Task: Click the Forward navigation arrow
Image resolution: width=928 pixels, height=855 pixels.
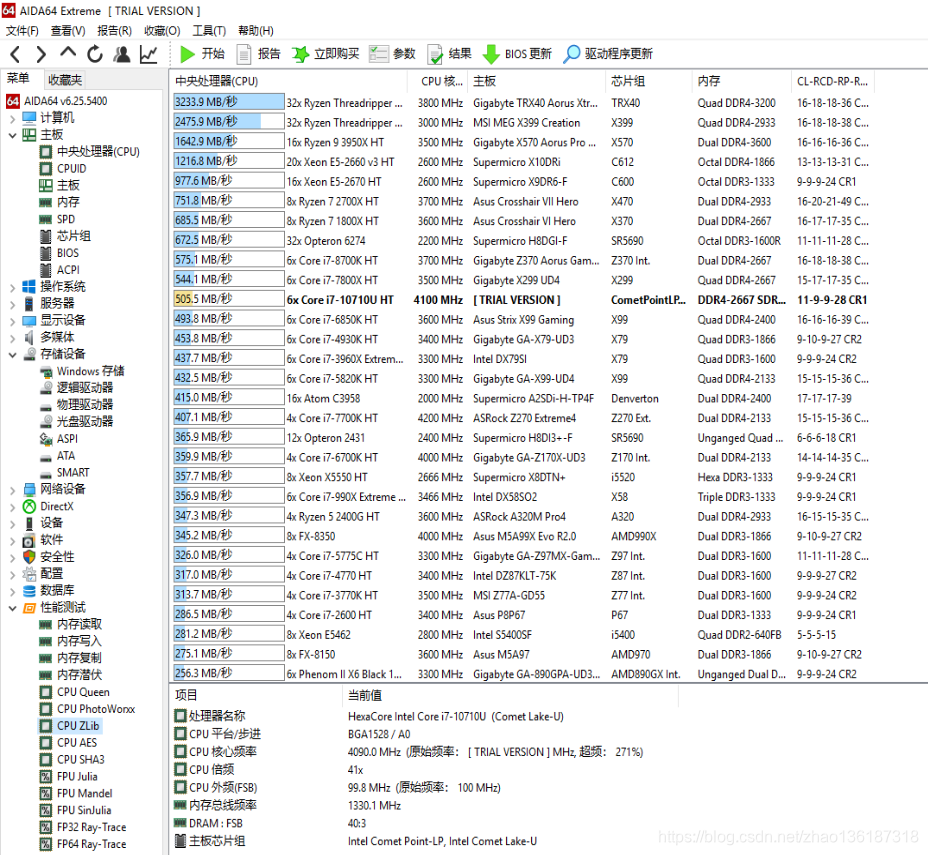Action: tap(41, 54)
